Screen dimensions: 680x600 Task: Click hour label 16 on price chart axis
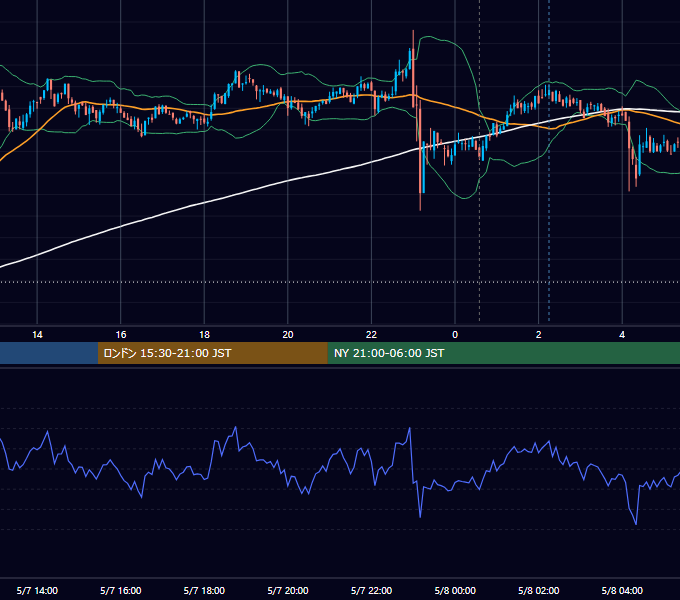pyautogui.click(x=121, y=335)
